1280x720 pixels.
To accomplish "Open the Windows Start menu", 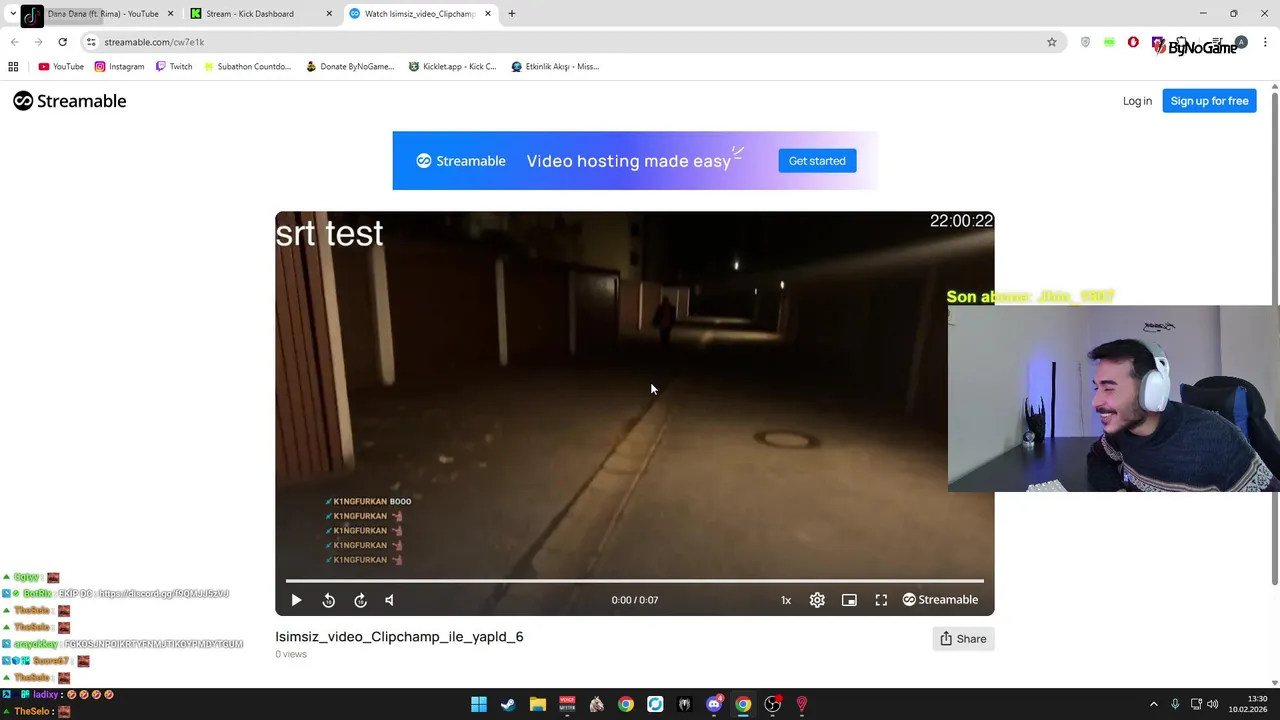I will point(479,704).
